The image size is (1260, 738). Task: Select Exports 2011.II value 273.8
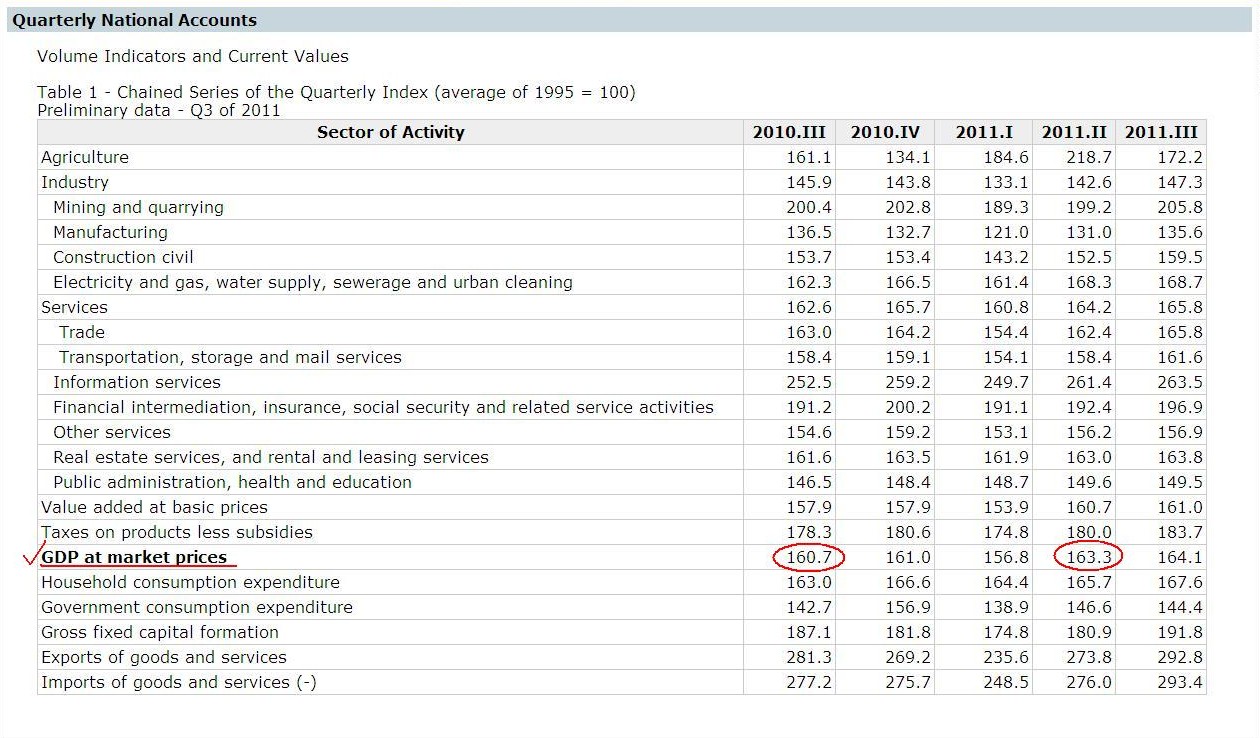tap(1089, 657)
